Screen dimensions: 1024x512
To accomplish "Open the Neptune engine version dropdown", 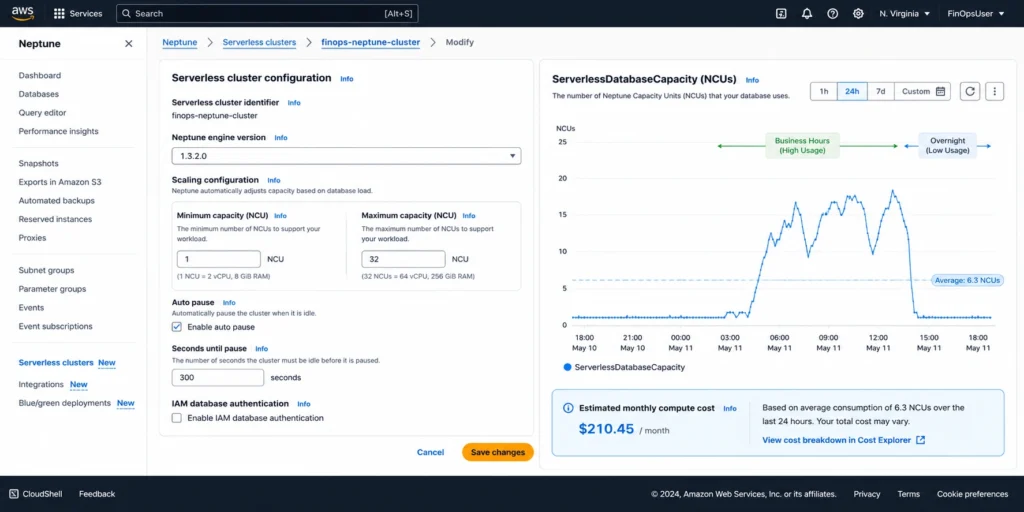I will 346,156.
